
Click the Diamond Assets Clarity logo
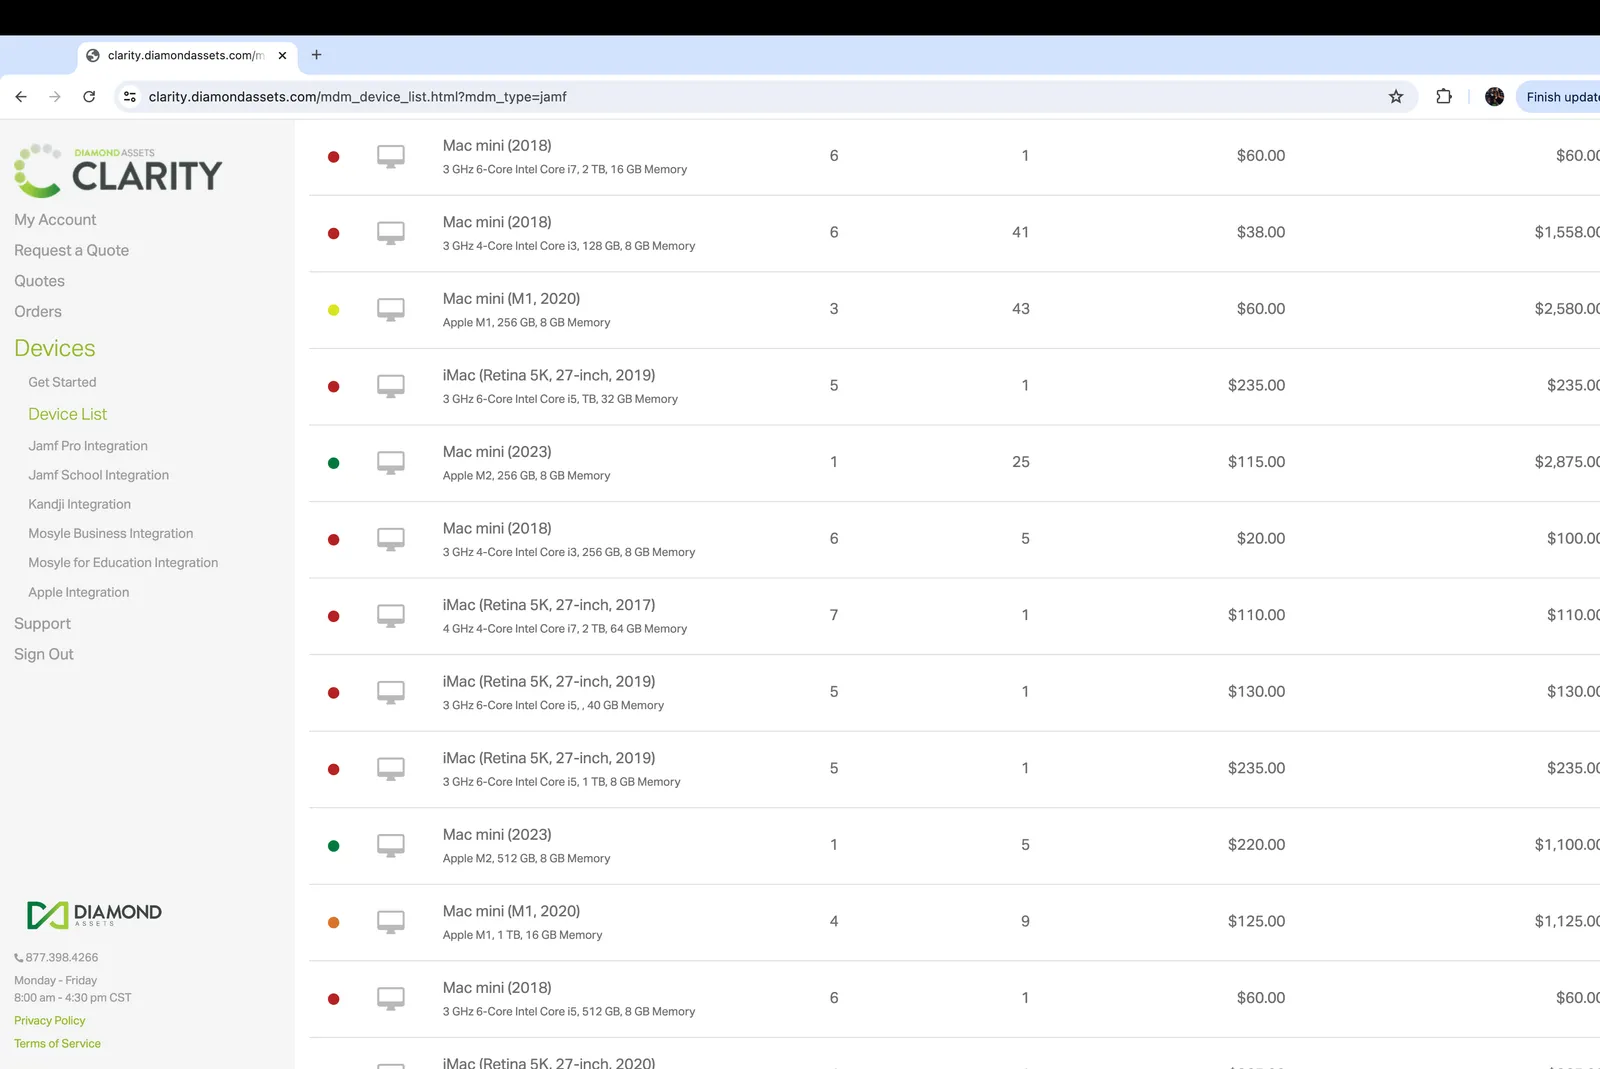pyautogui.click(x=118, y=170)
